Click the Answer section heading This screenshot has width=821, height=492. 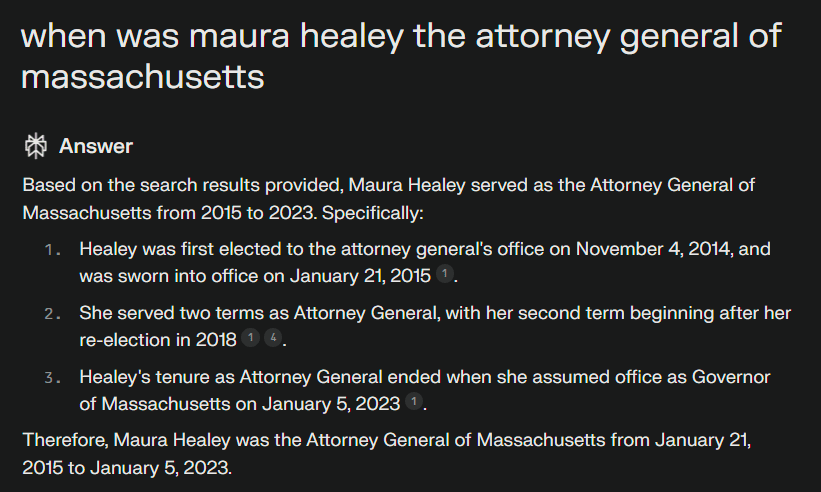click(x=96, y=146)
